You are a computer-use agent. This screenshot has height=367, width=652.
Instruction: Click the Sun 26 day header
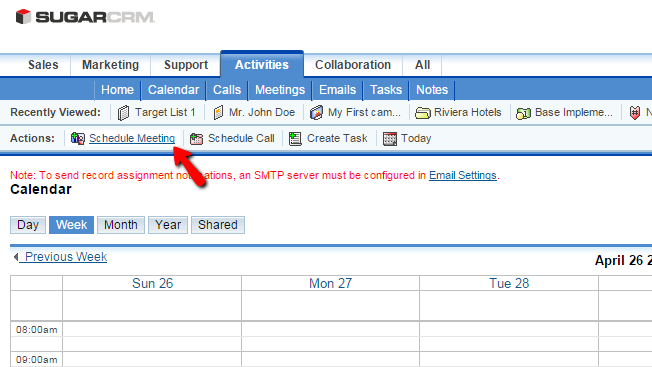[152, 283]
